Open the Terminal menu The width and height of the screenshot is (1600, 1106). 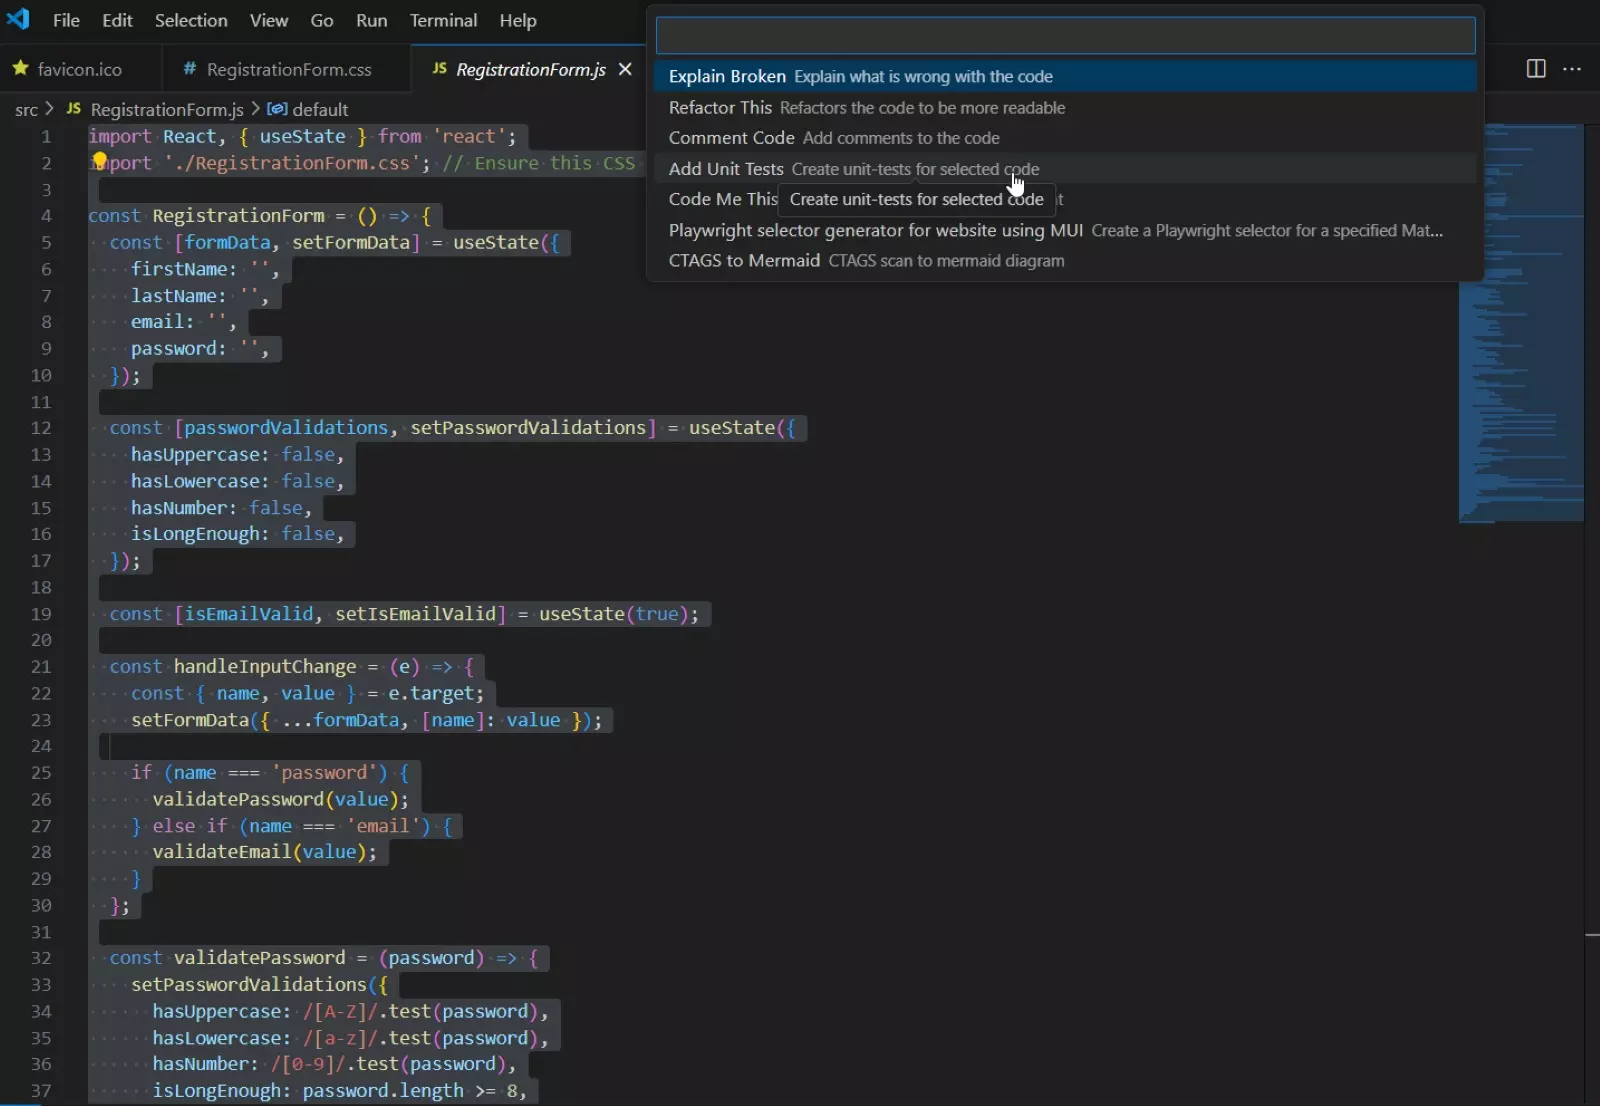[x=443, y=20]
